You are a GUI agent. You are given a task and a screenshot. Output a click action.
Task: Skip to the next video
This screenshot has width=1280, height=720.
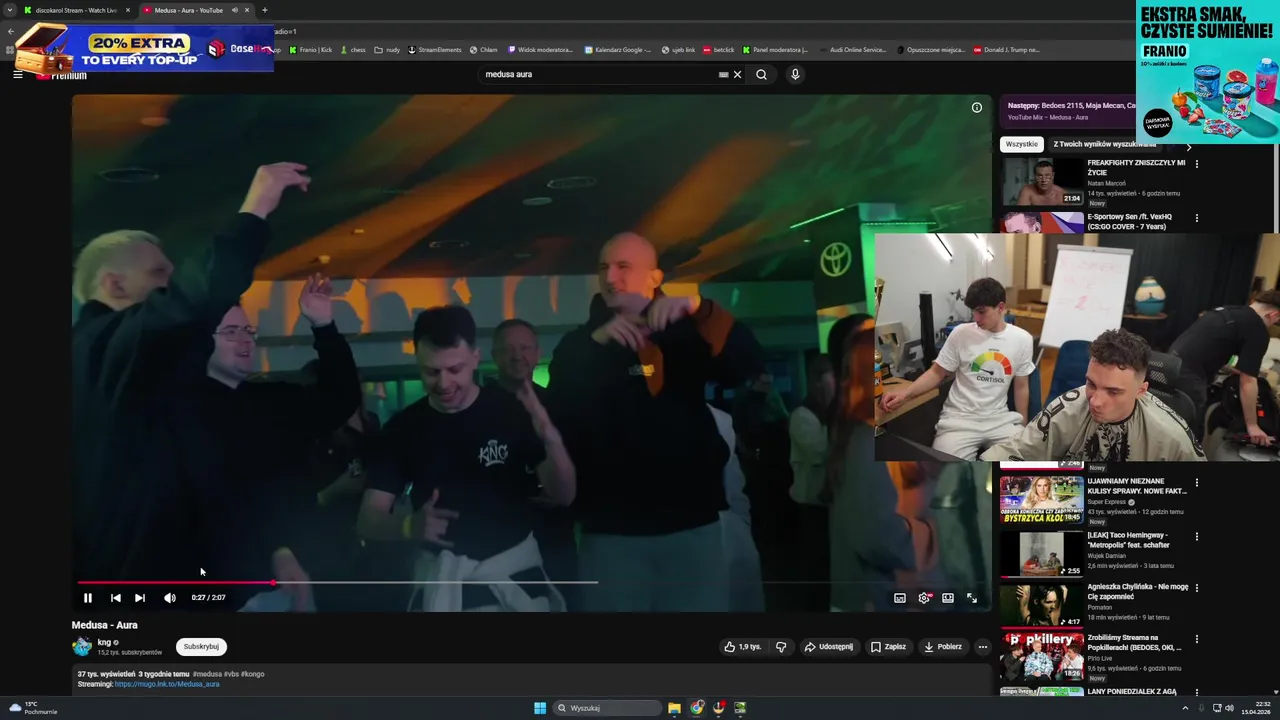click(140, 598)
